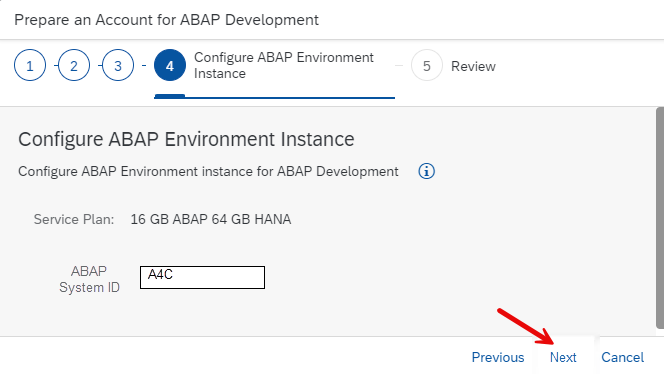Viewport: 664px width, 374px height.
Task: Select the '16 GB ABAP 64 GB HANA' value
Action: coord(211,219)
